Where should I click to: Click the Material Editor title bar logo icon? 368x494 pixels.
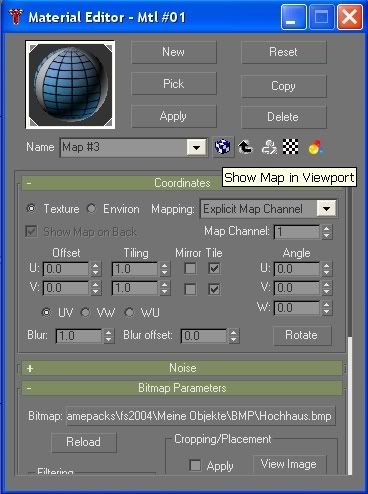click(x=15, y=17)
